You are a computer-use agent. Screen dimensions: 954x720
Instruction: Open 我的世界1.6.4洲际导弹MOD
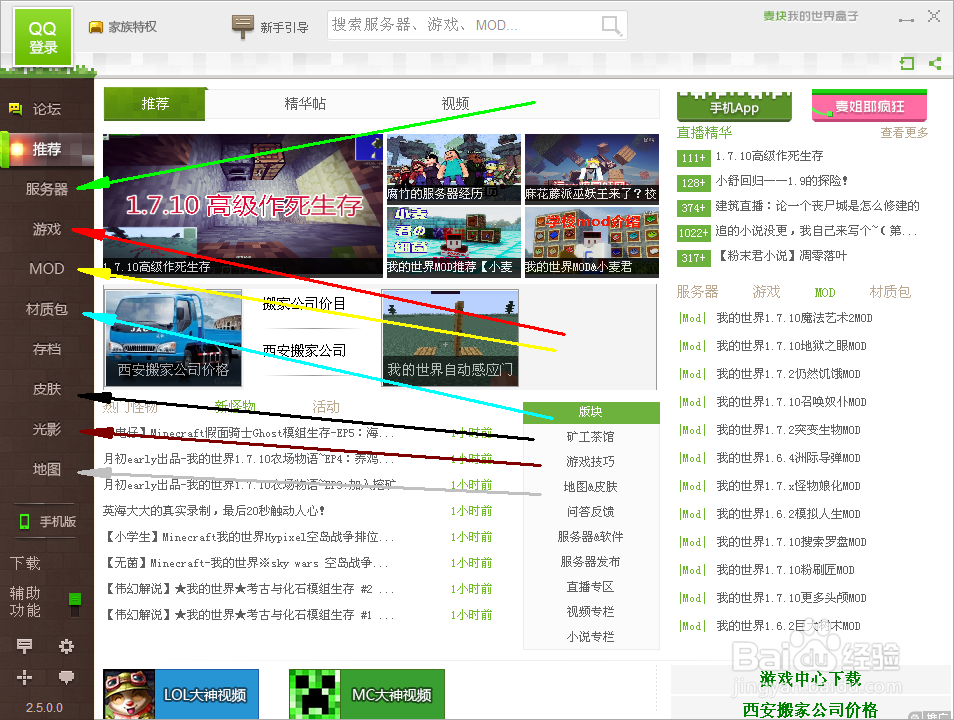[788, 458]
